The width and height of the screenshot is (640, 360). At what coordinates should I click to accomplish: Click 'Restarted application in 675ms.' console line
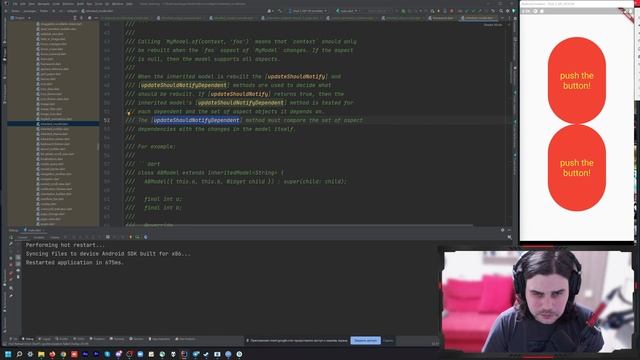(75, 262)
